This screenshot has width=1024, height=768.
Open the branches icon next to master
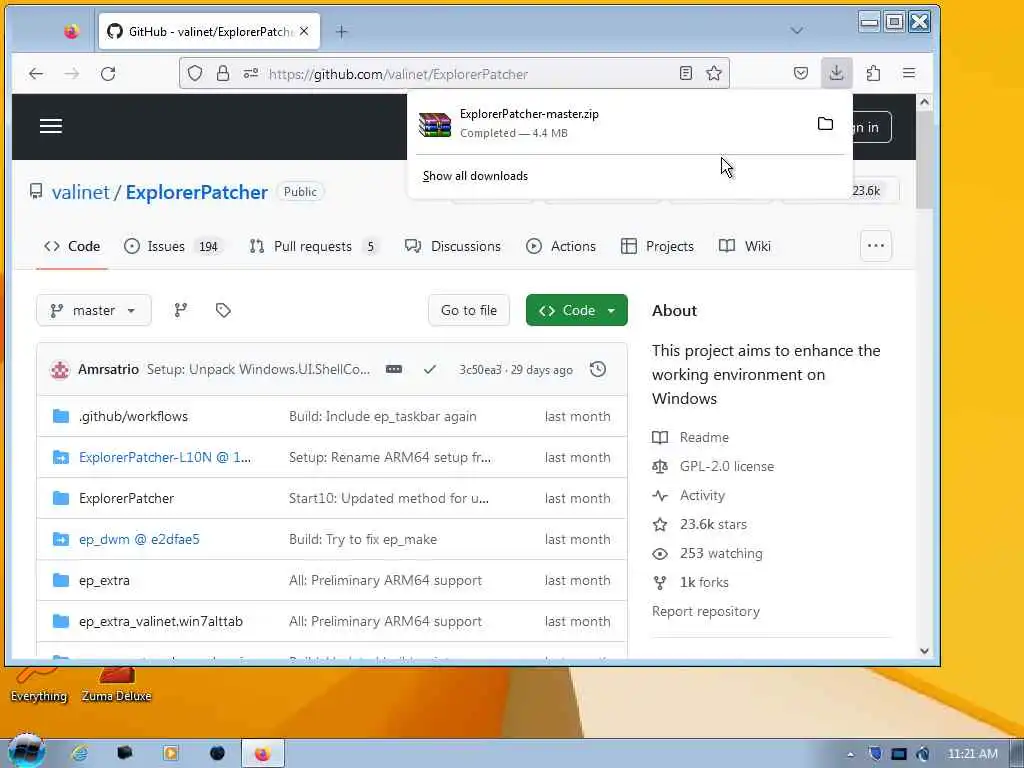point(181,310)
